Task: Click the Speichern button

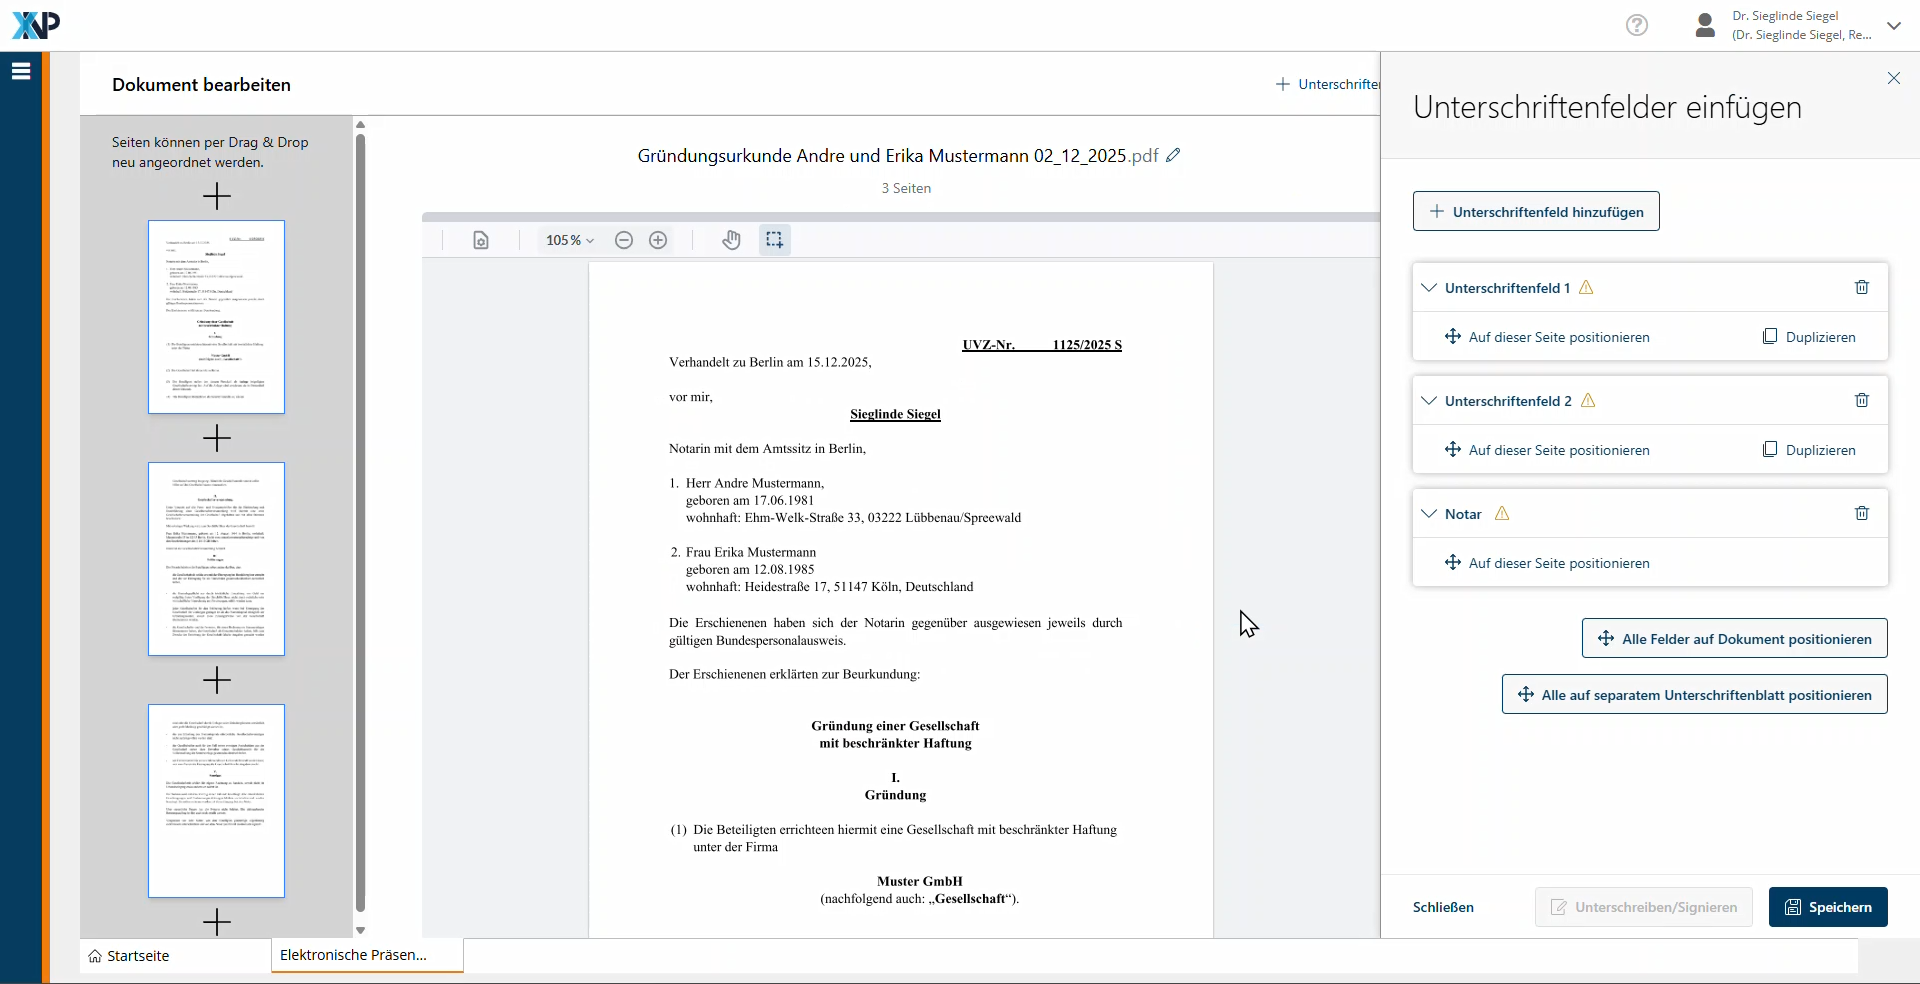Action: pos(1827,907)
